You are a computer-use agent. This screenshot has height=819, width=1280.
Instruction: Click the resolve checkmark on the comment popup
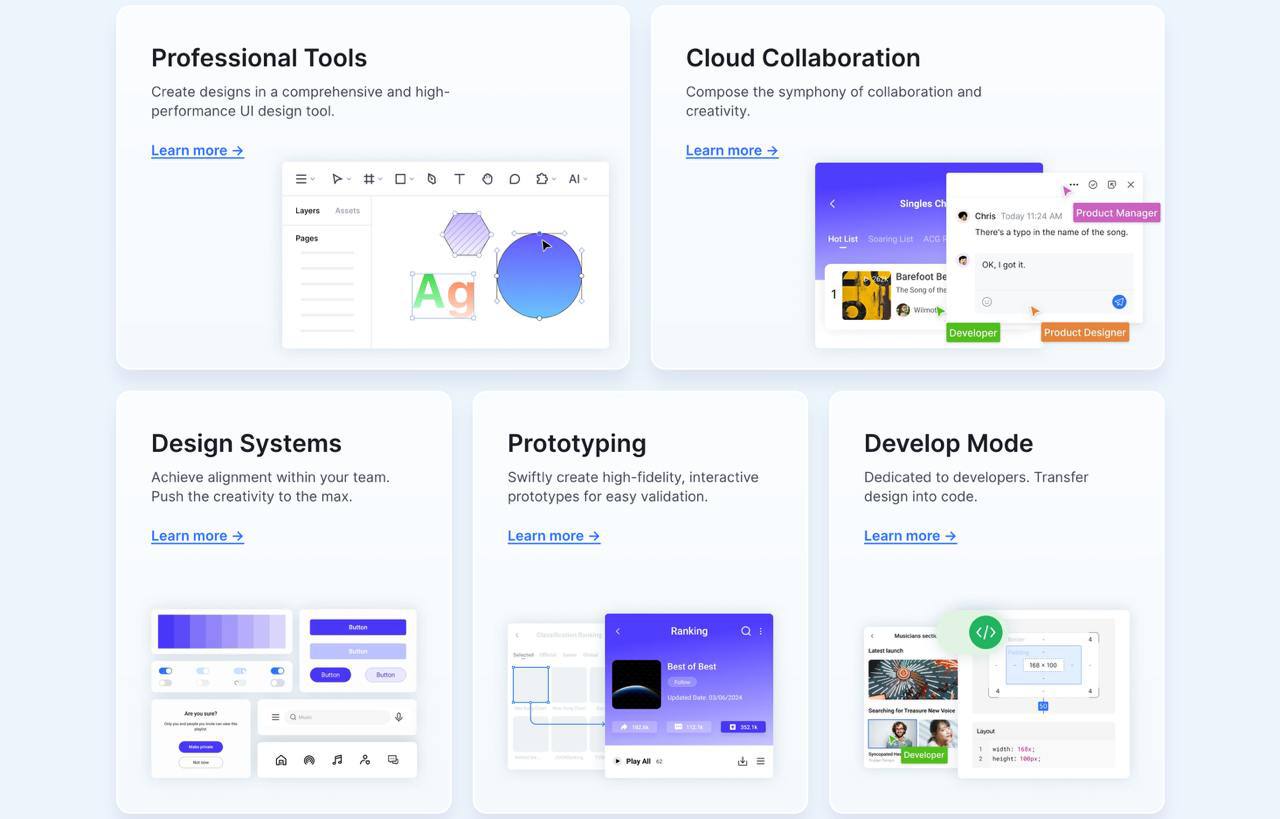pos(1092,185)
